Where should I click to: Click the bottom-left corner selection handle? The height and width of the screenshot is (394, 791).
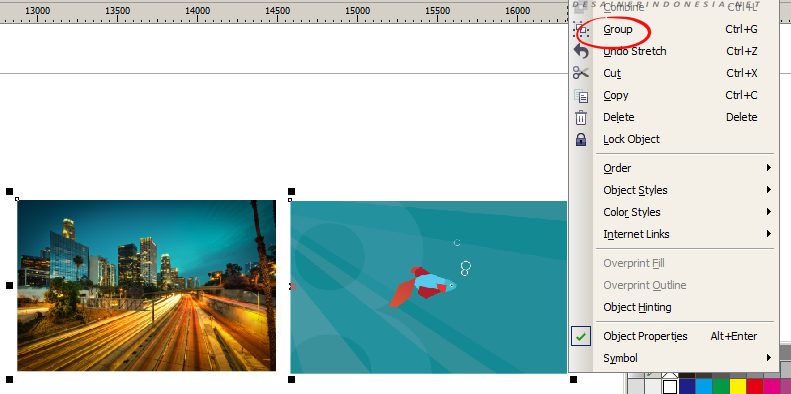pos(9,379)
